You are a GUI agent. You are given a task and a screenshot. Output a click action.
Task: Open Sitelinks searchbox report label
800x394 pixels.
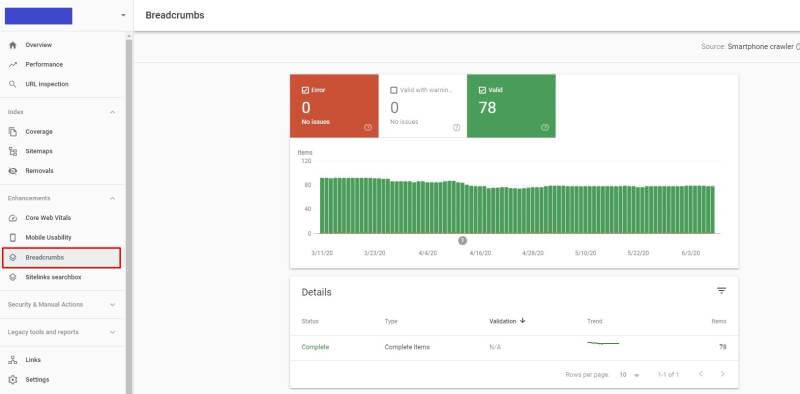click(54, 277)
